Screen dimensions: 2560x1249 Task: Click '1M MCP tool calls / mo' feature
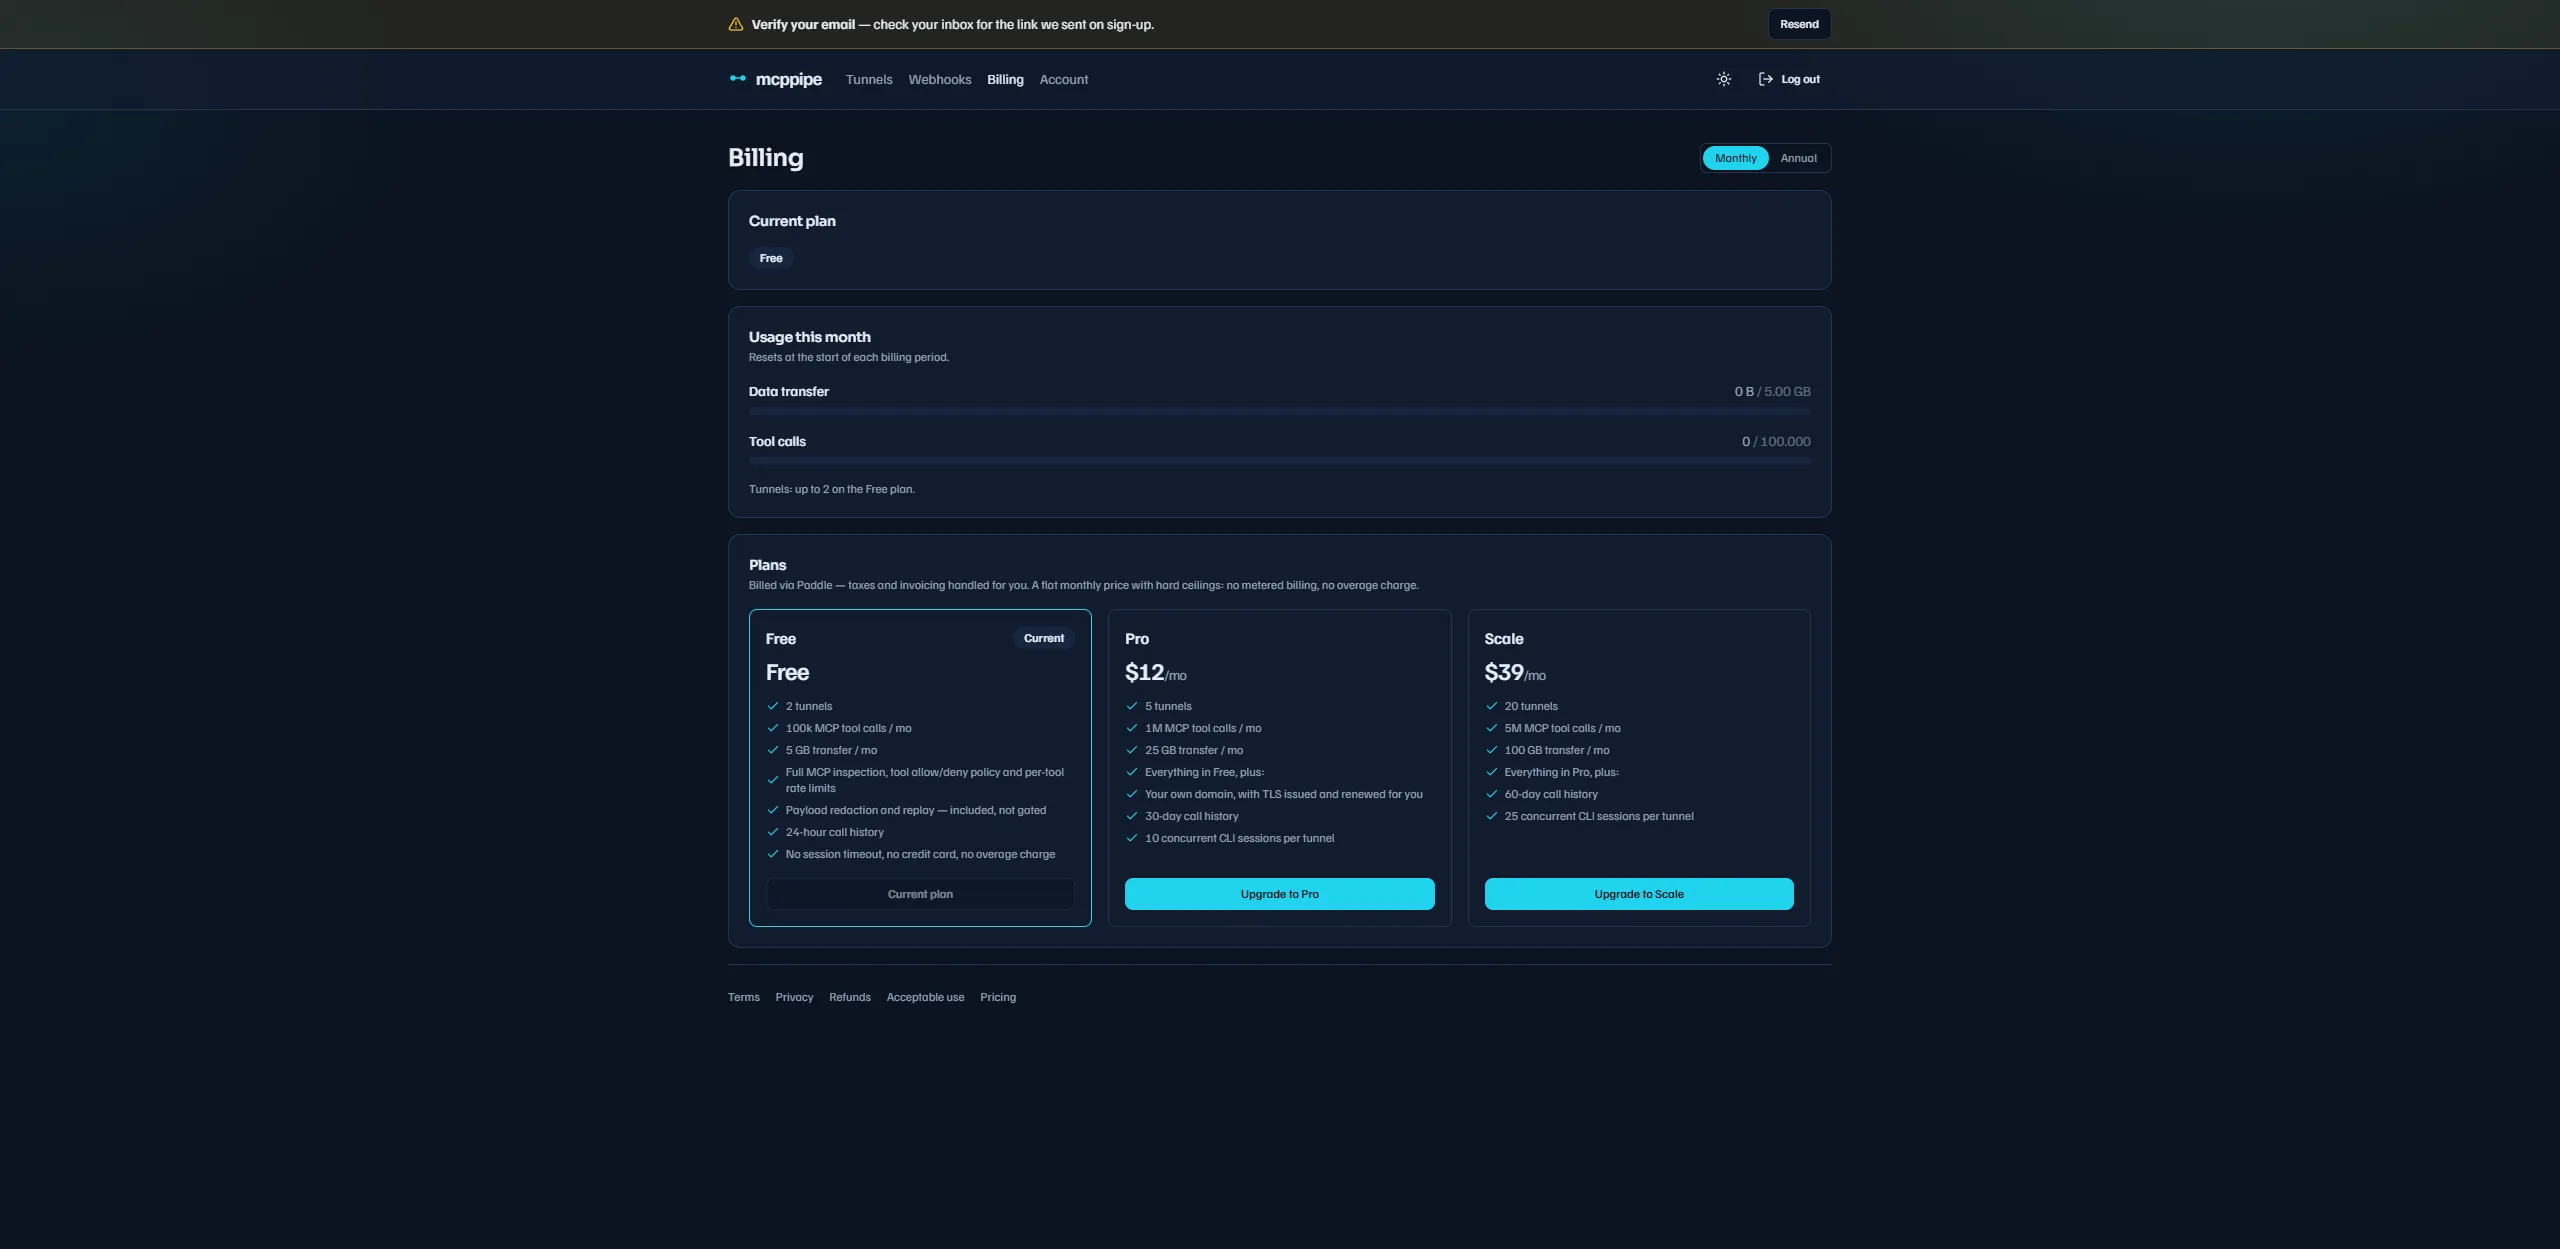tap(1203, 728)
